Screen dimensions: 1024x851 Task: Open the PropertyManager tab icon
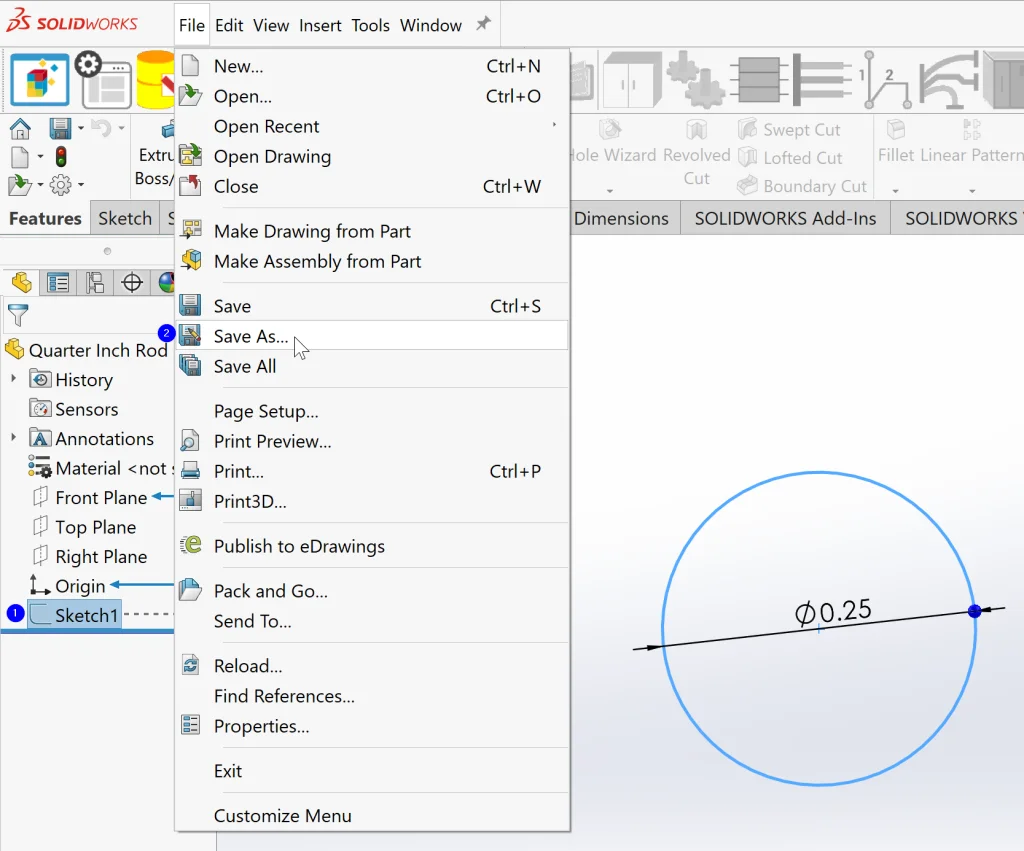(59, 283)
